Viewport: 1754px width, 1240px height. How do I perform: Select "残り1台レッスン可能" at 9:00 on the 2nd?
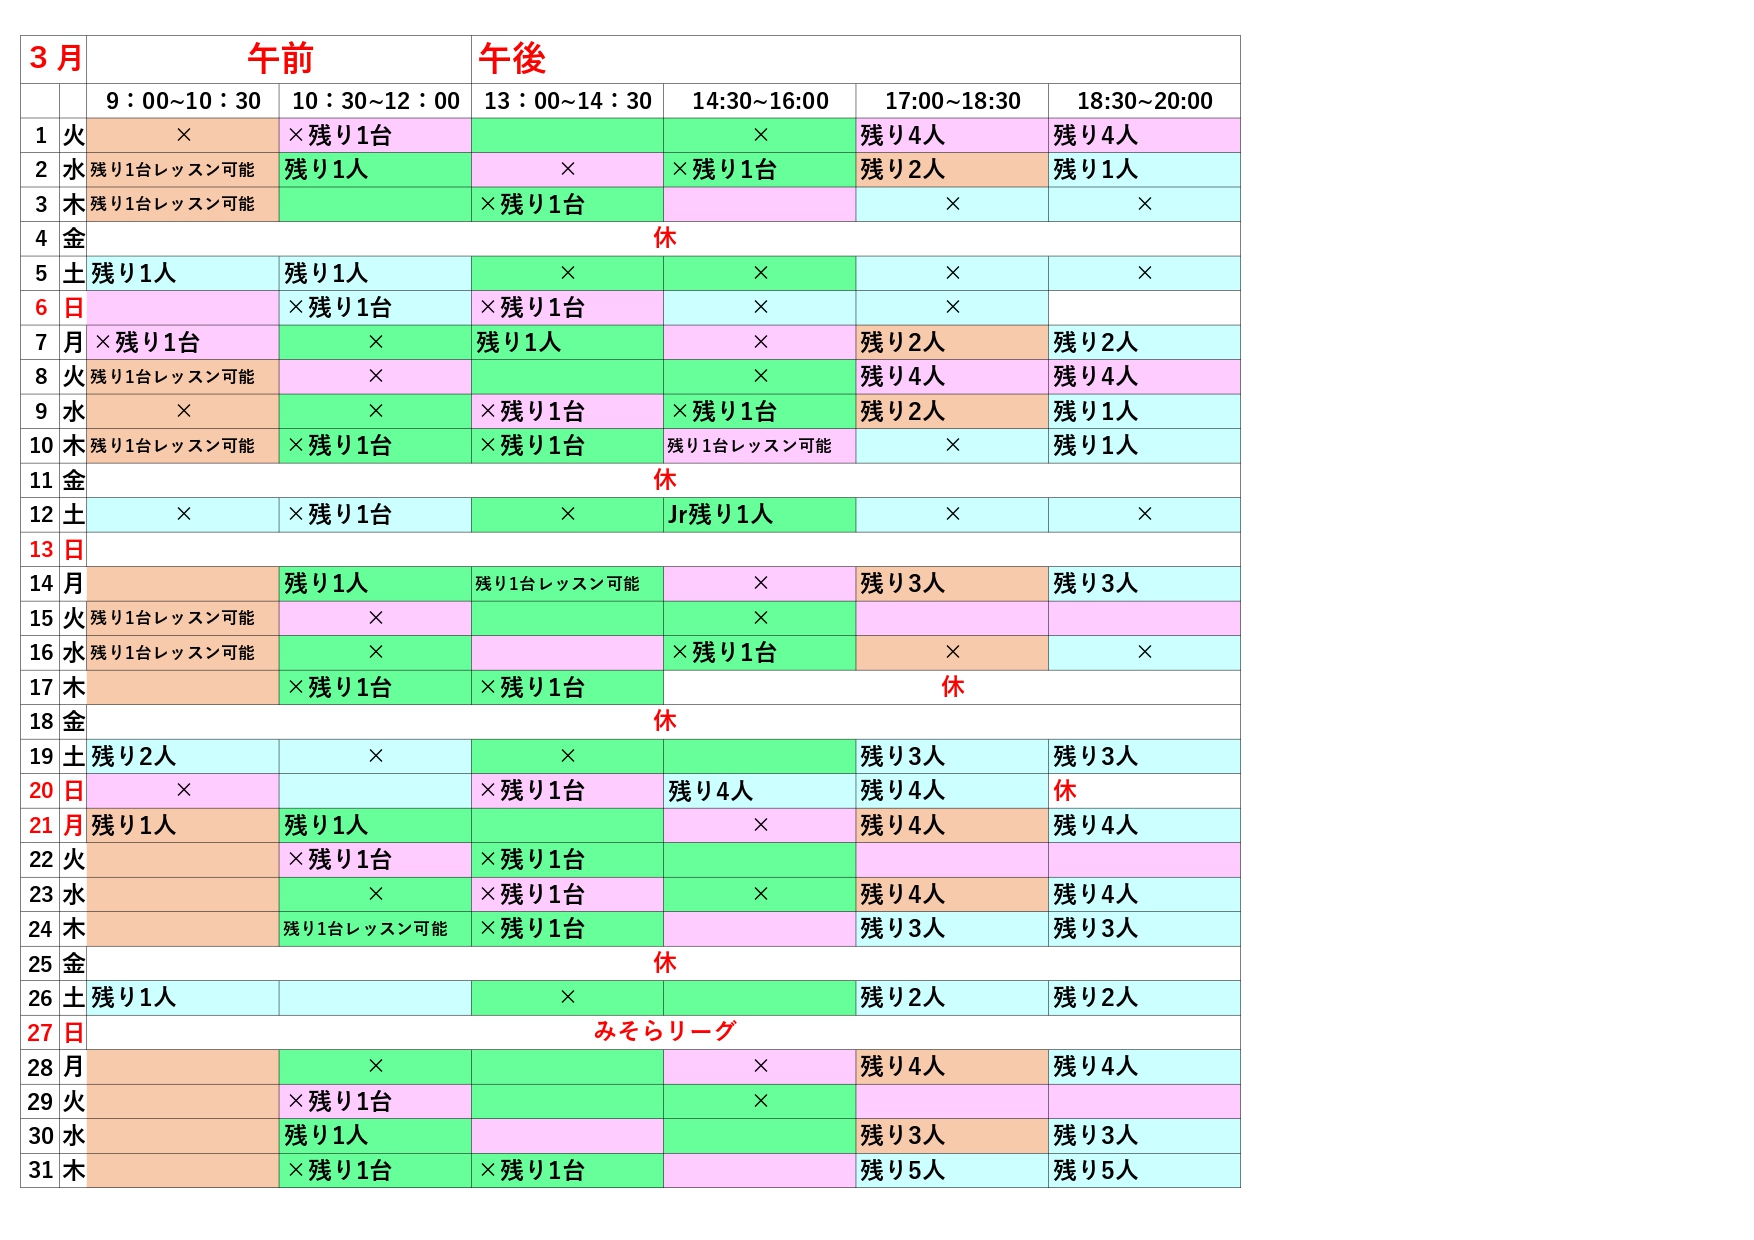[172, 170]
